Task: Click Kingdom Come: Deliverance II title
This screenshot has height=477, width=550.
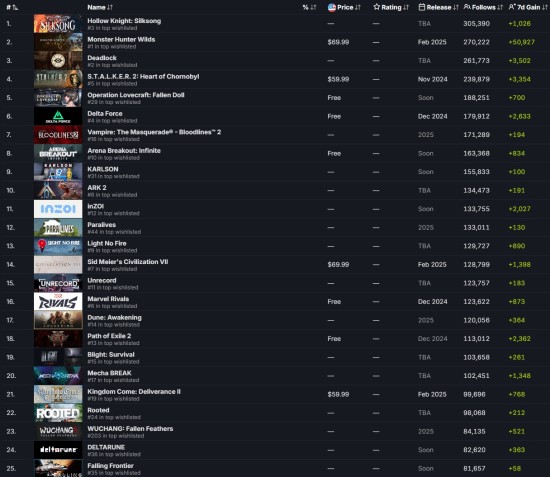Action: click(x=134, y=391)
